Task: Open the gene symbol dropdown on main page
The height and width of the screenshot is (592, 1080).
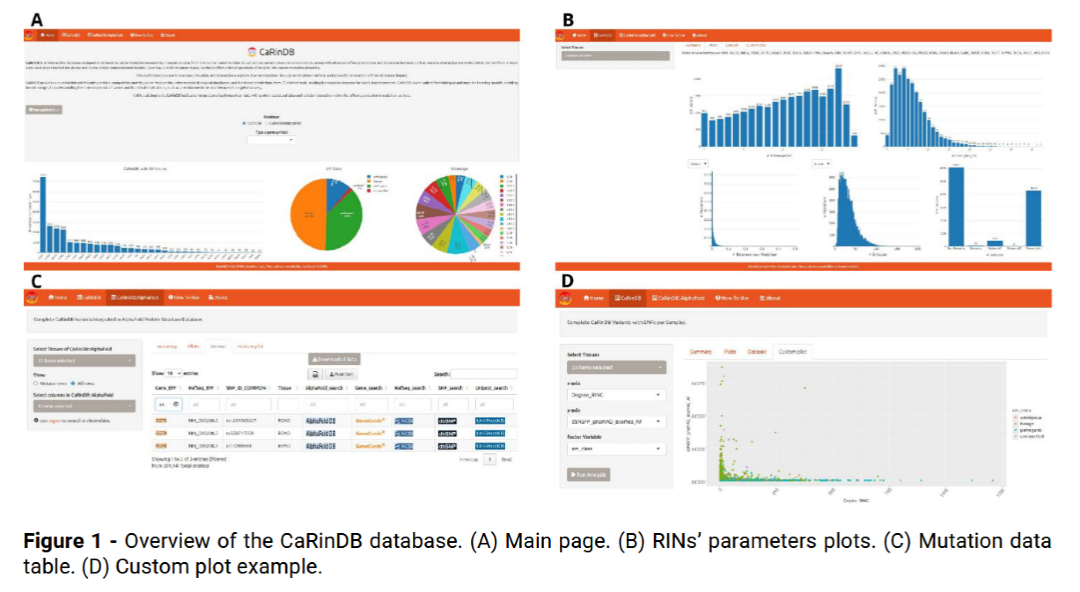Action: [271, 140]
